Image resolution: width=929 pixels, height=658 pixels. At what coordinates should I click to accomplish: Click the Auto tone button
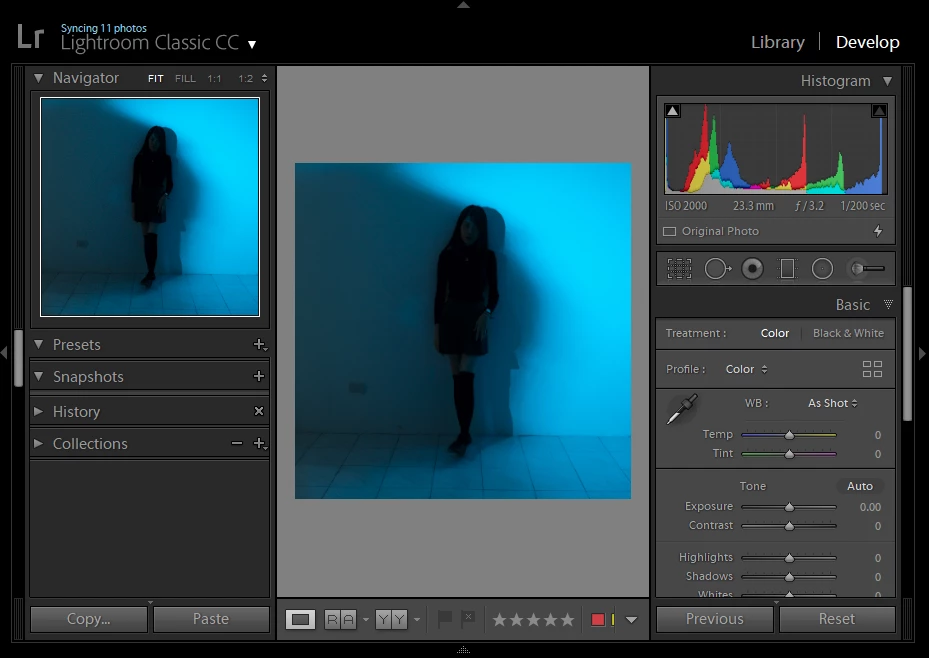click(860, 486)
